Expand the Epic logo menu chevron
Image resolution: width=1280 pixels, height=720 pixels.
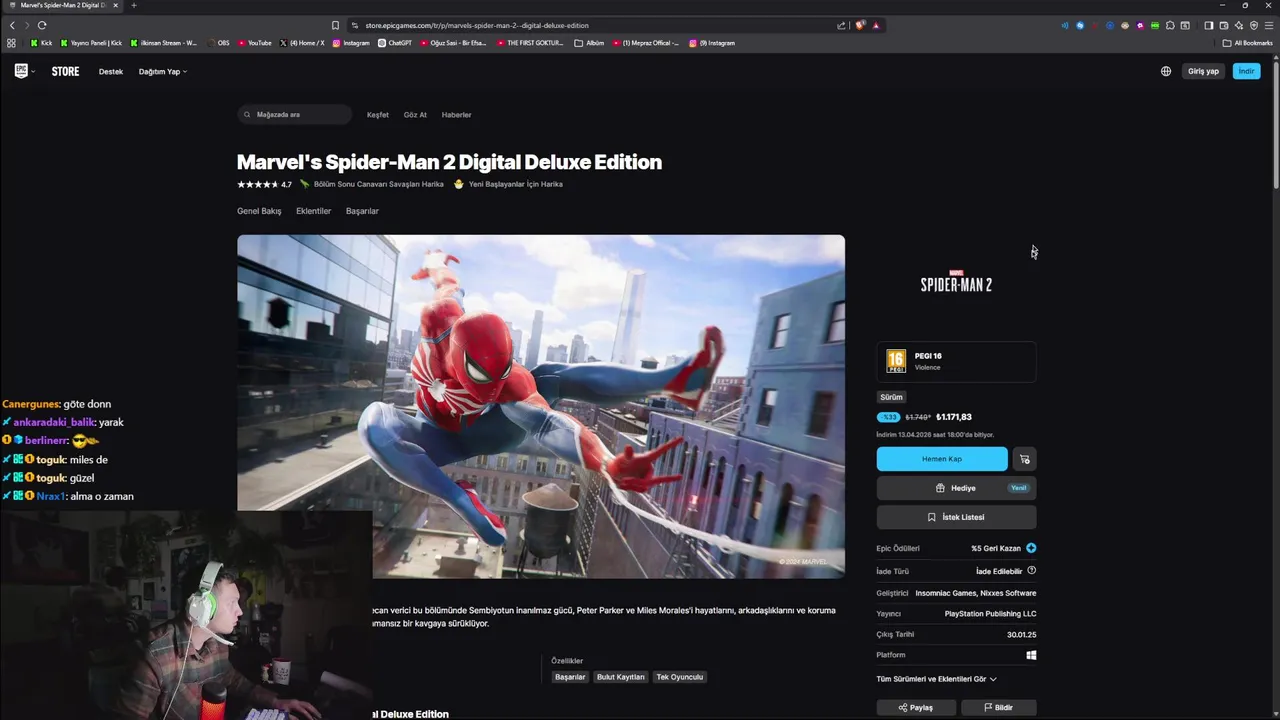tap(33, 72)
